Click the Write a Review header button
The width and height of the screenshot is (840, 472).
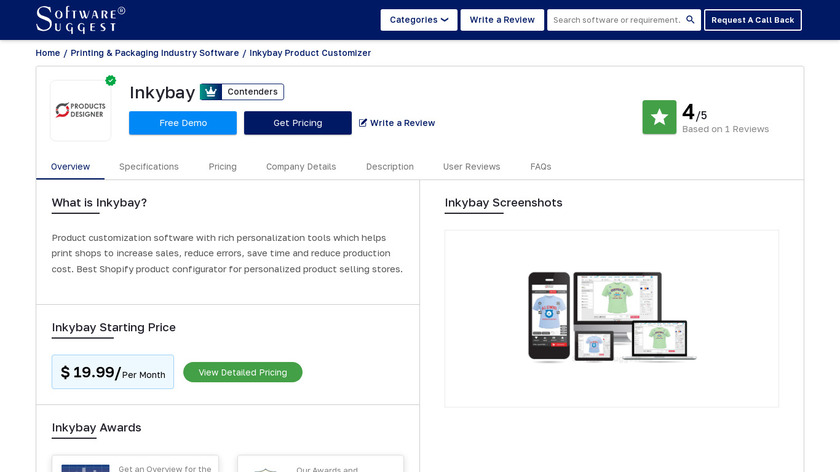coord(502,20)
